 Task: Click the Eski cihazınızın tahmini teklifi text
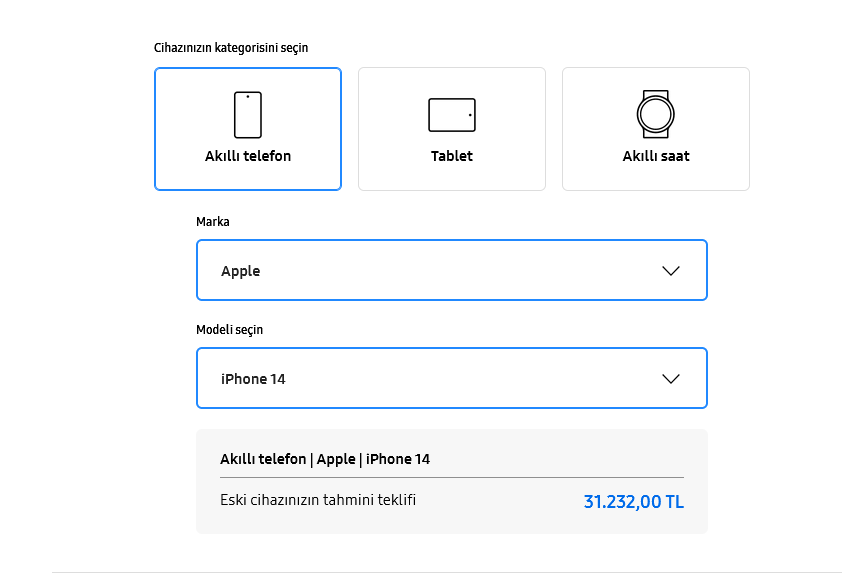[x=318, y=500]
